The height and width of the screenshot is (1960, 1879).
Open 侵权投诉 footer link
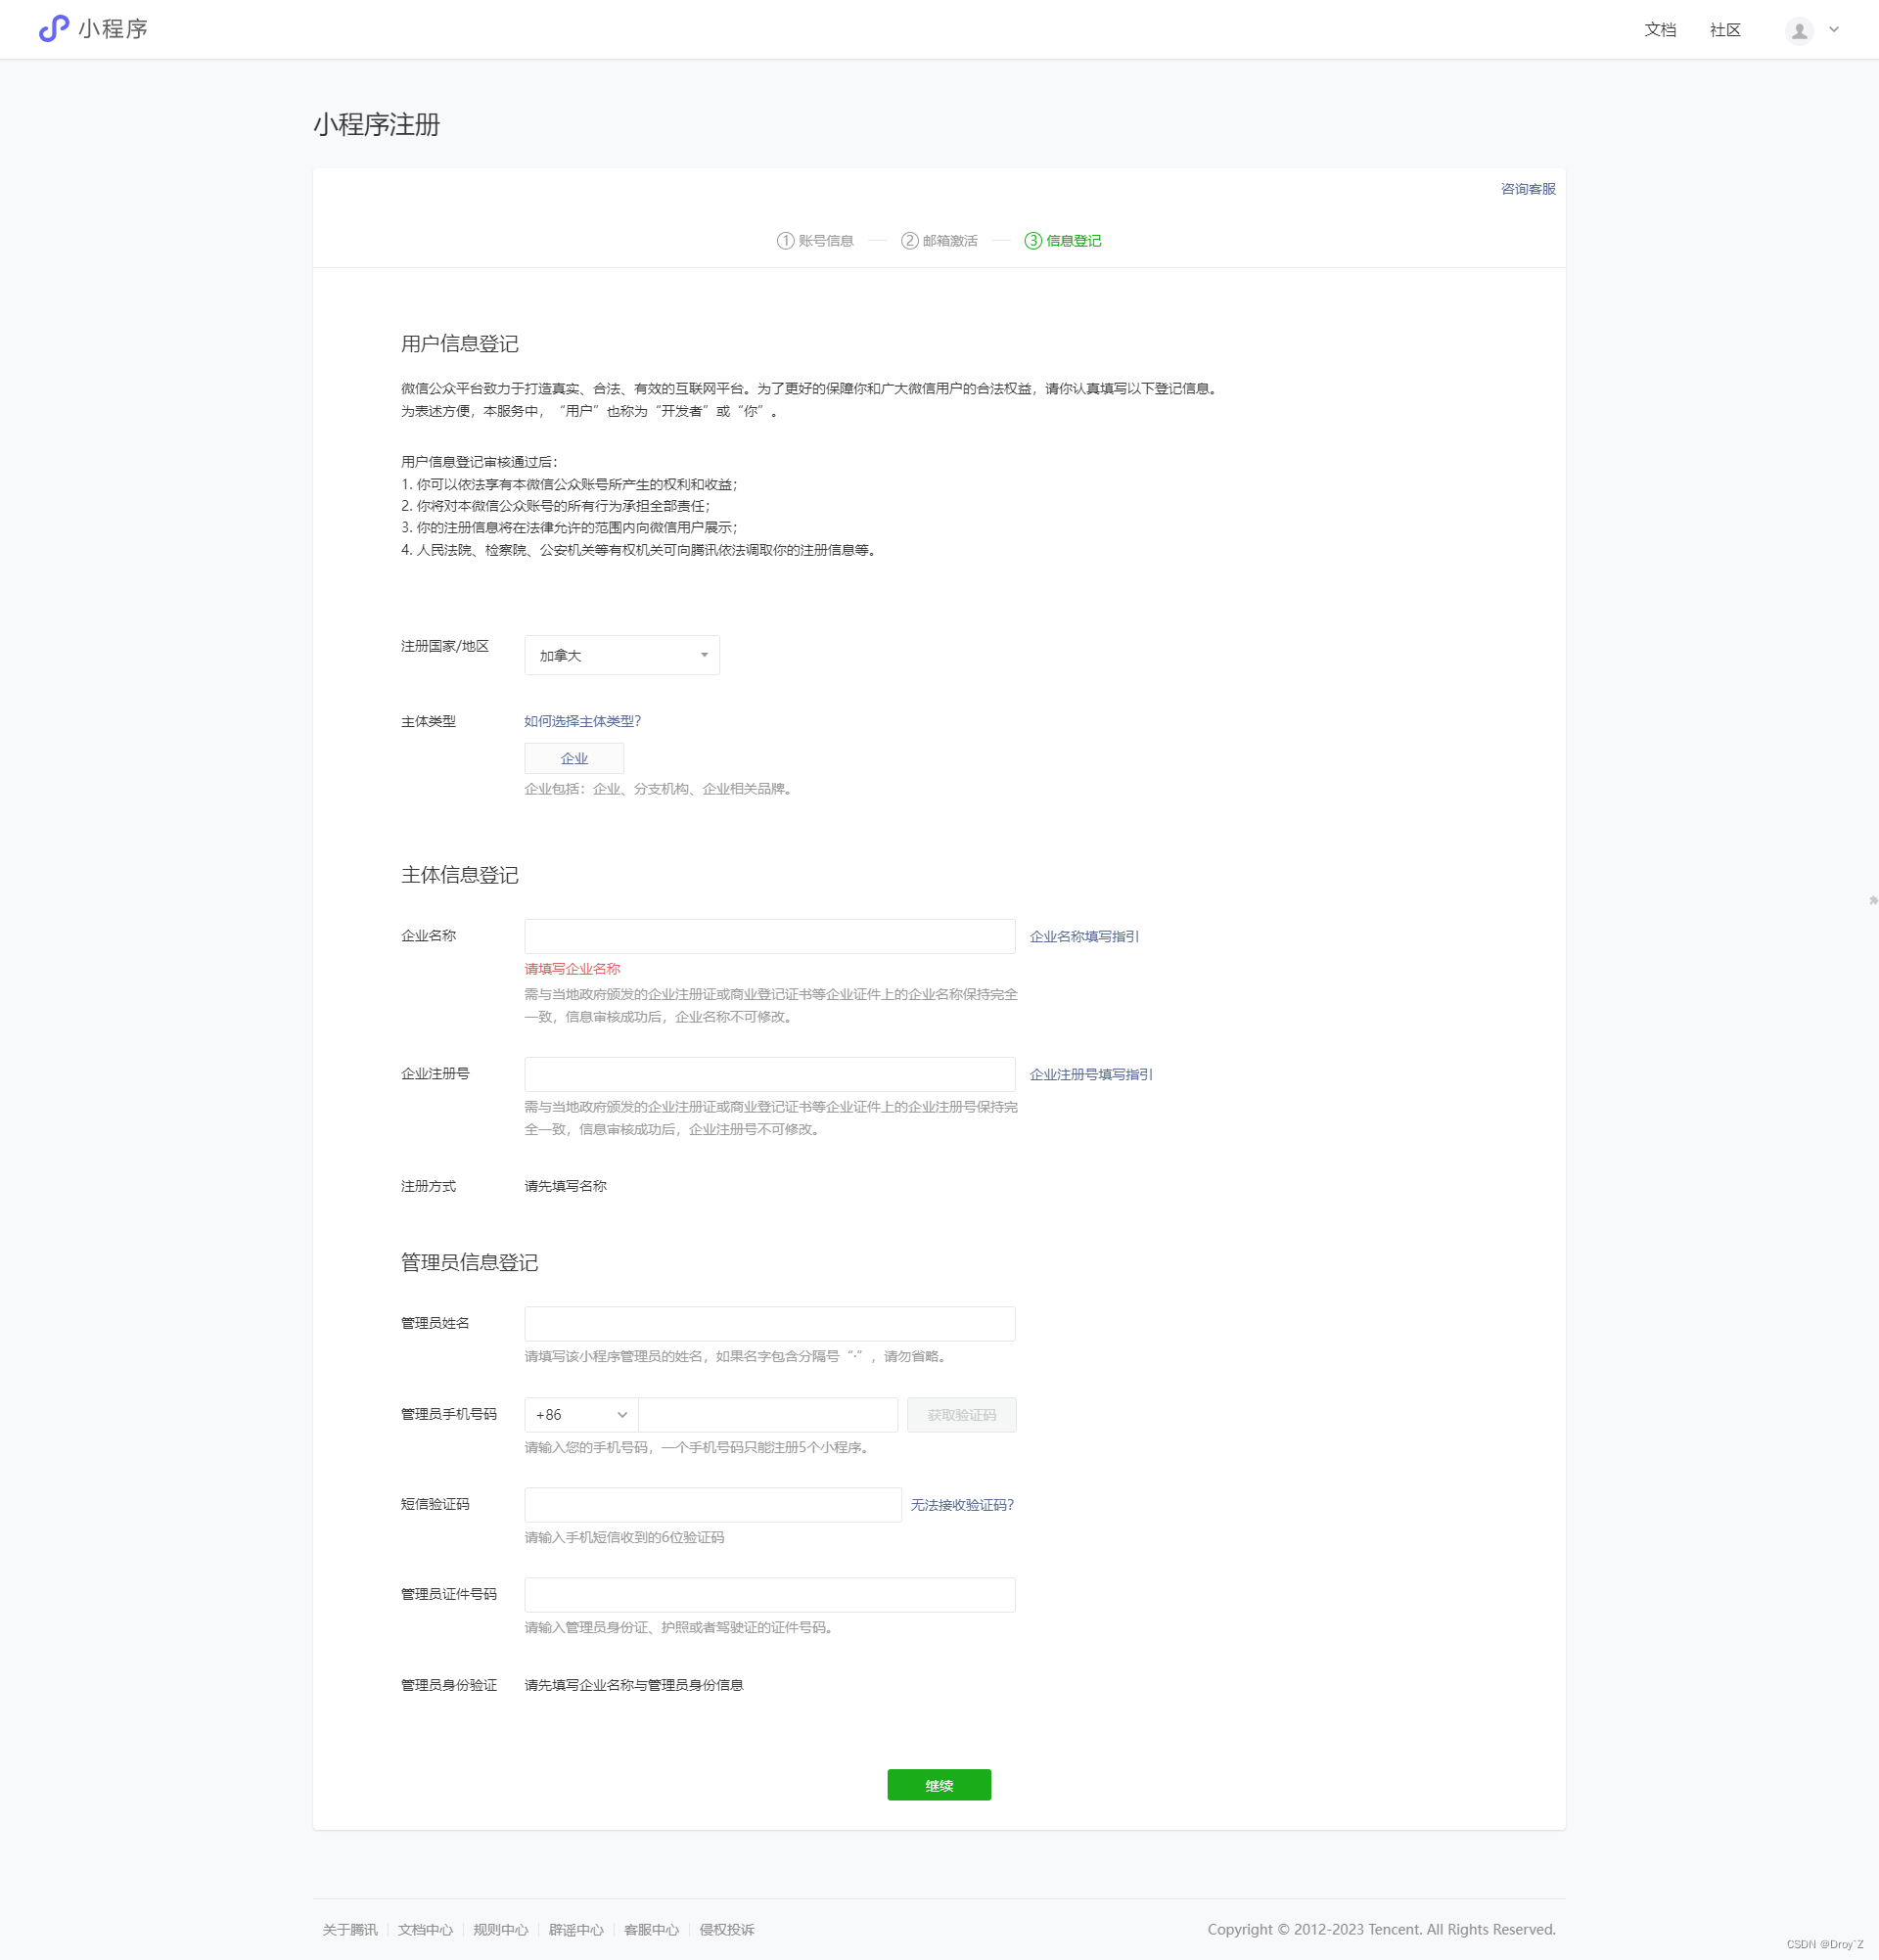[x=727, y=1930]
